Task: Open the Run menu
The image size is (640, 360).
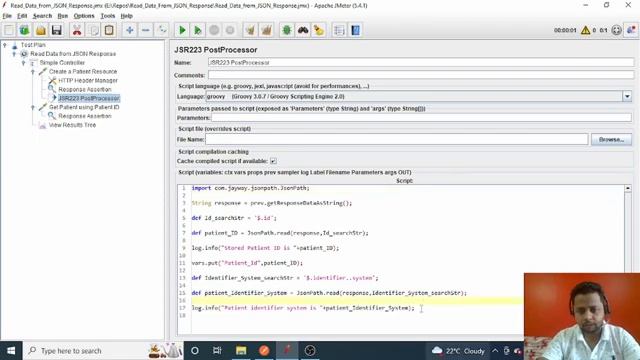Action: [x=62, y=16]
